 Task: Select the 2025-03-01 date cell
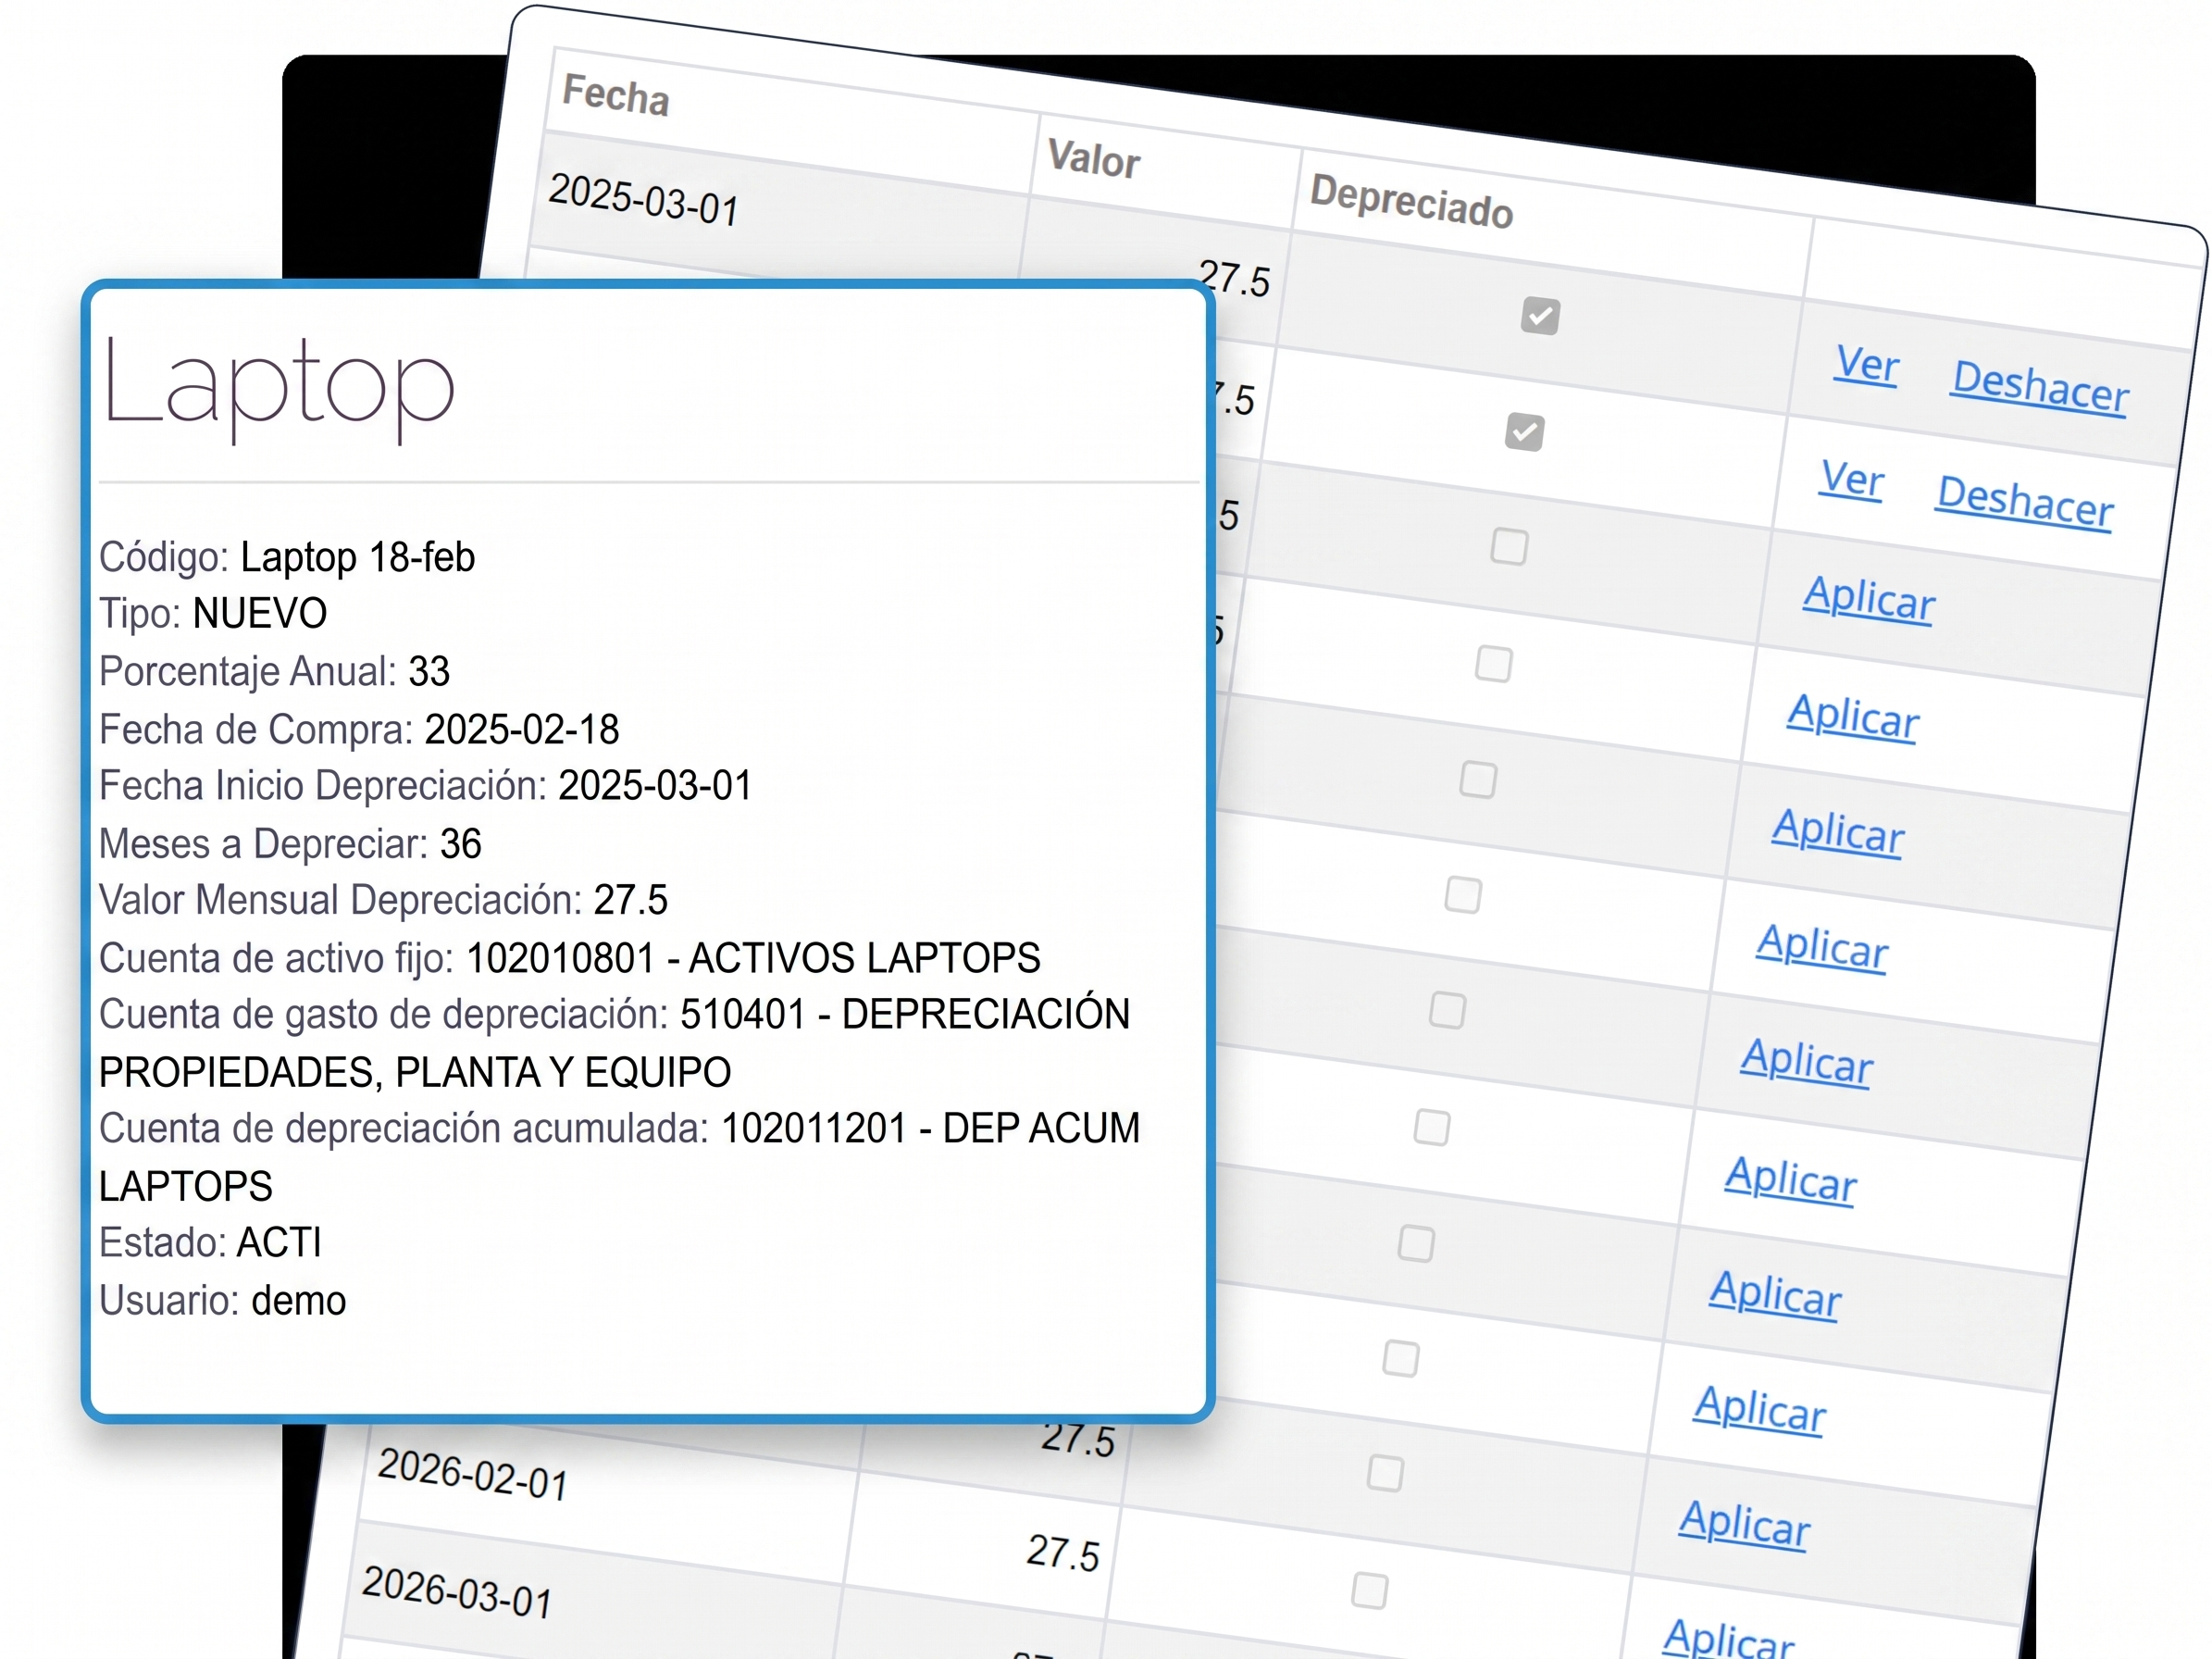pos(644,199)
